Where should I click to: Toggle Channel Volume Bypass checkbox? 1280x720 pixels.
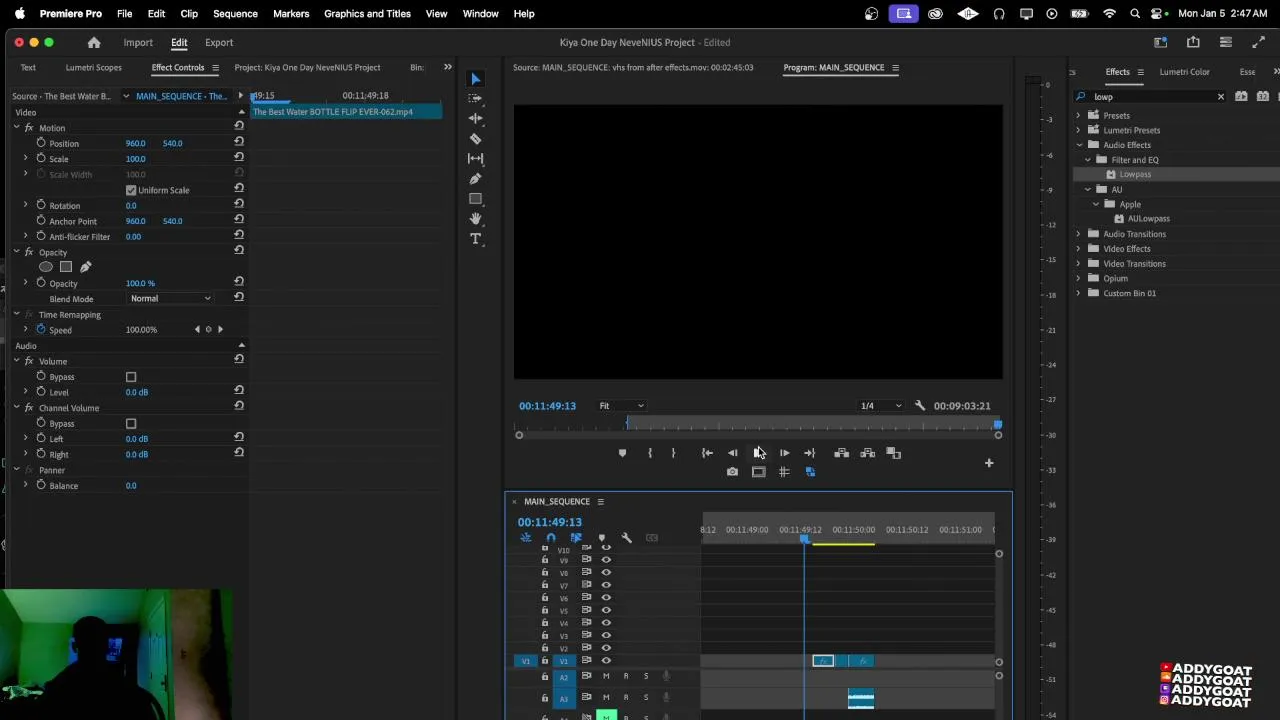click(x=131, y=424)
